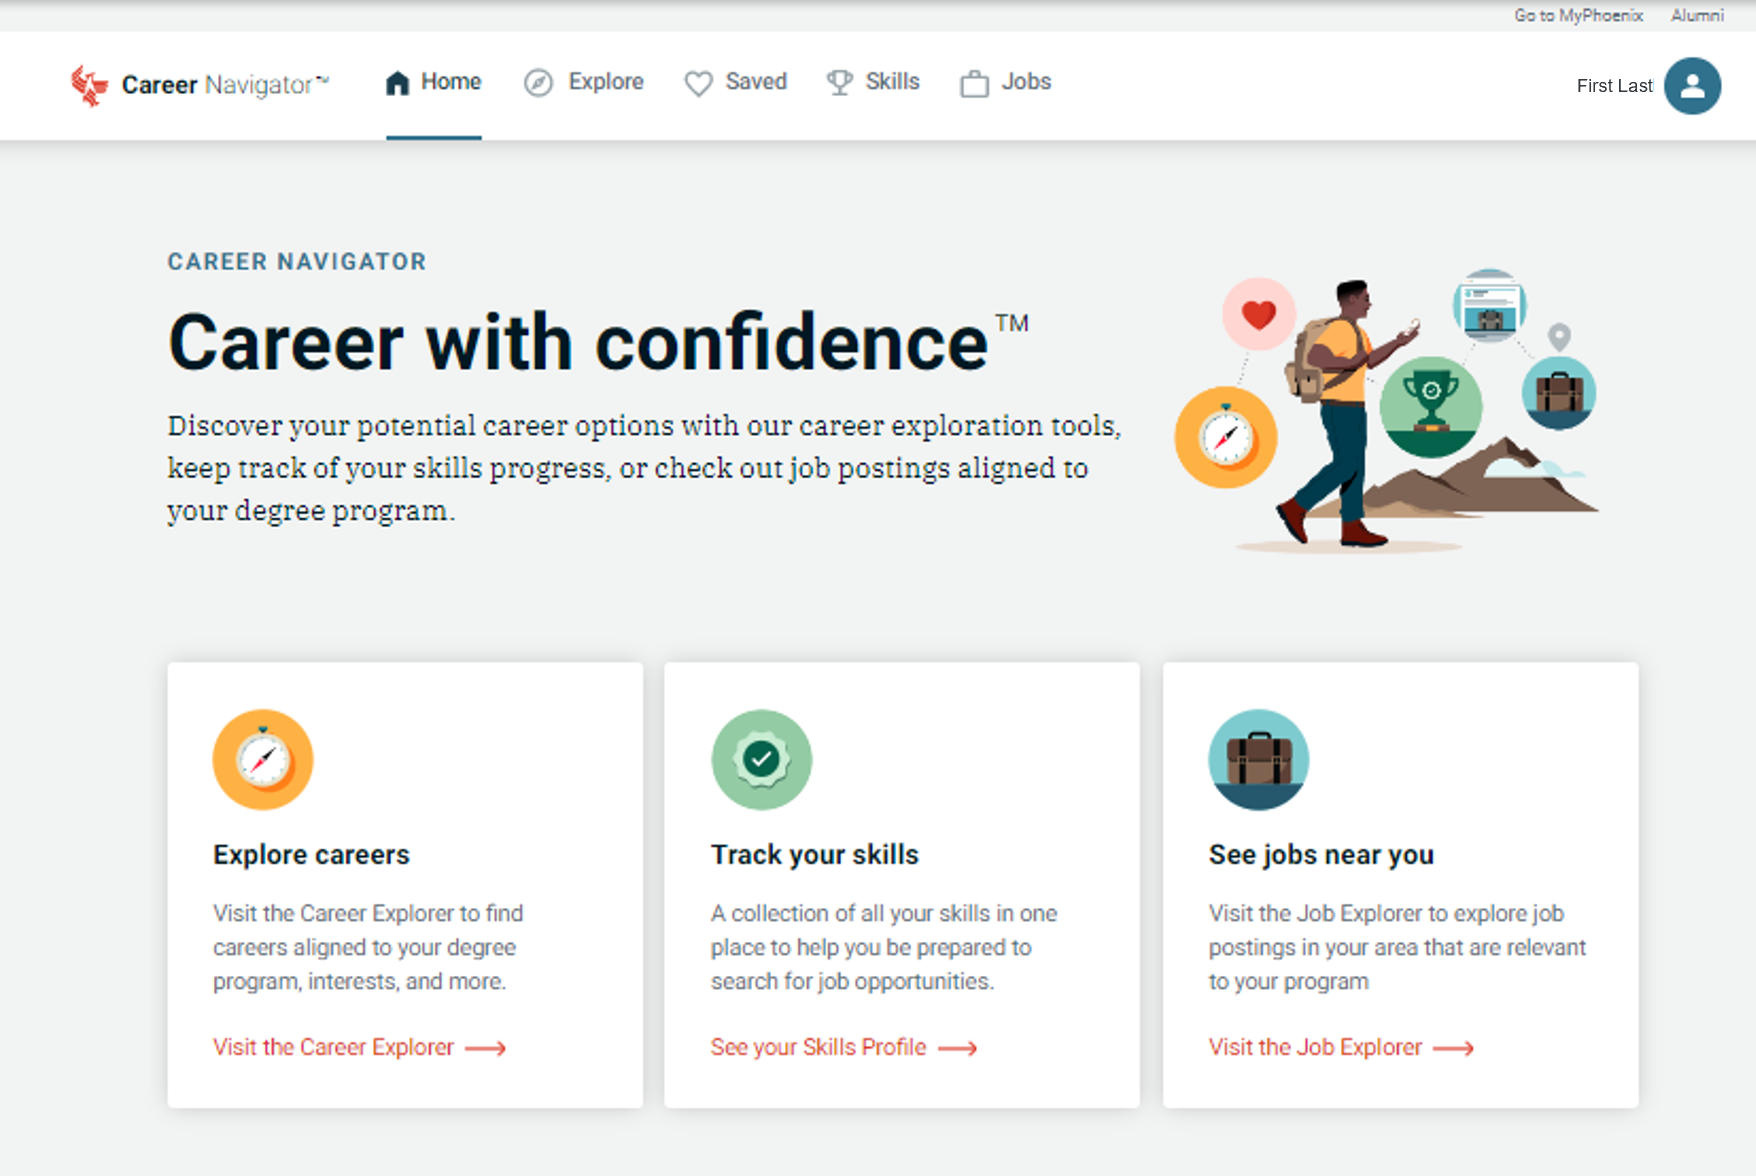Go to the Saved tab
Image resolution: width=1756 pixels, height=1176 pixels.
click(736, 82)
